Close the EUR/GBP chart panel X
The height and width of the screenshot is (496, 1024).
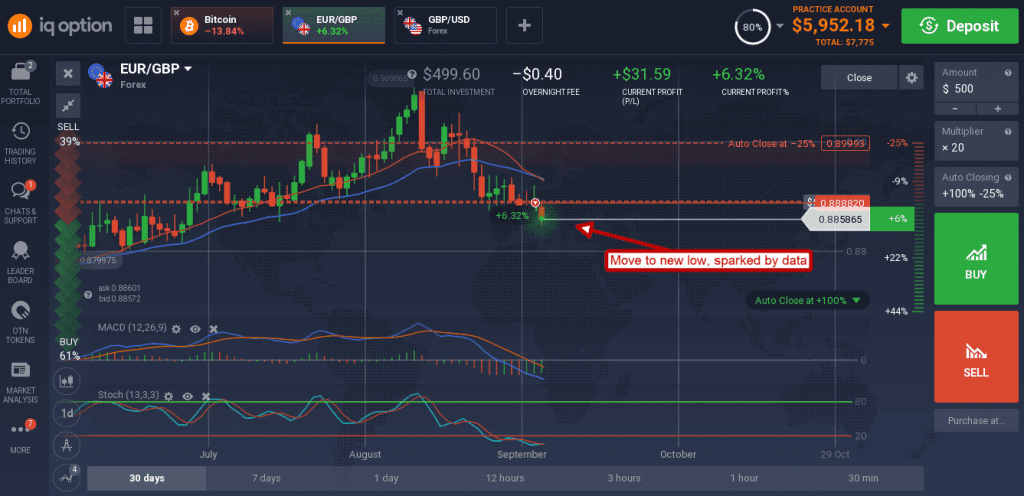[68, 74]
